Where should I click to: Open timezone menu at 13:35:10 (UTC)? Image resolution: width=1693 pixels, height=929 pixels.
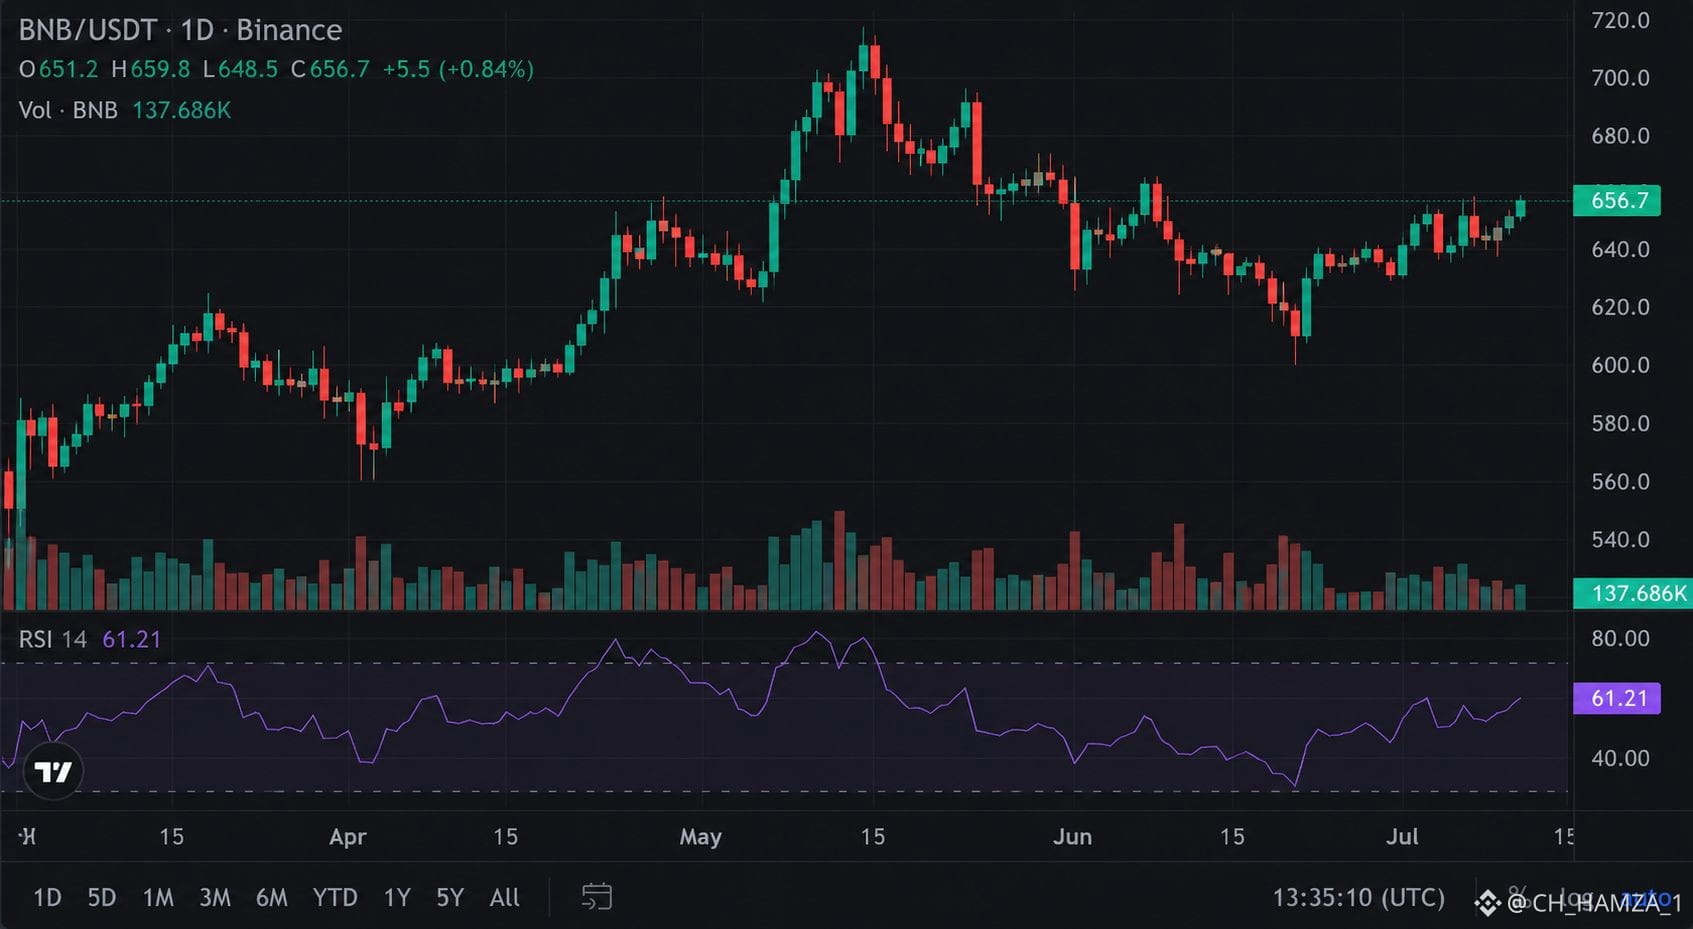[x=1358, y=897]
